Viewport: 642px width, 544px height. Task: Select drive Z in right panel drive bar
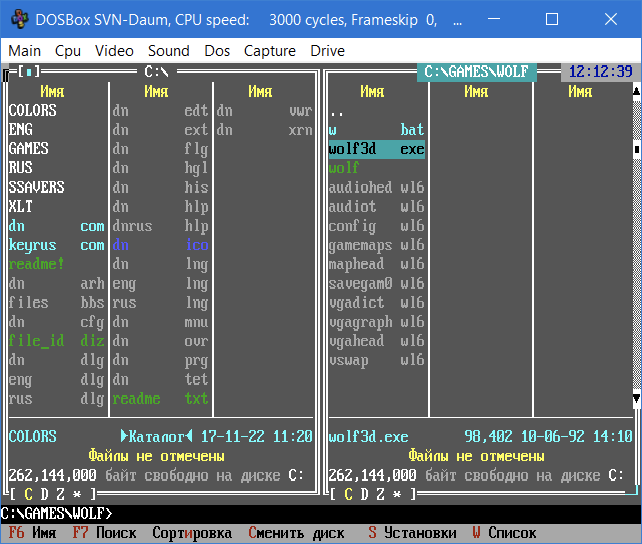coord(380,494)
